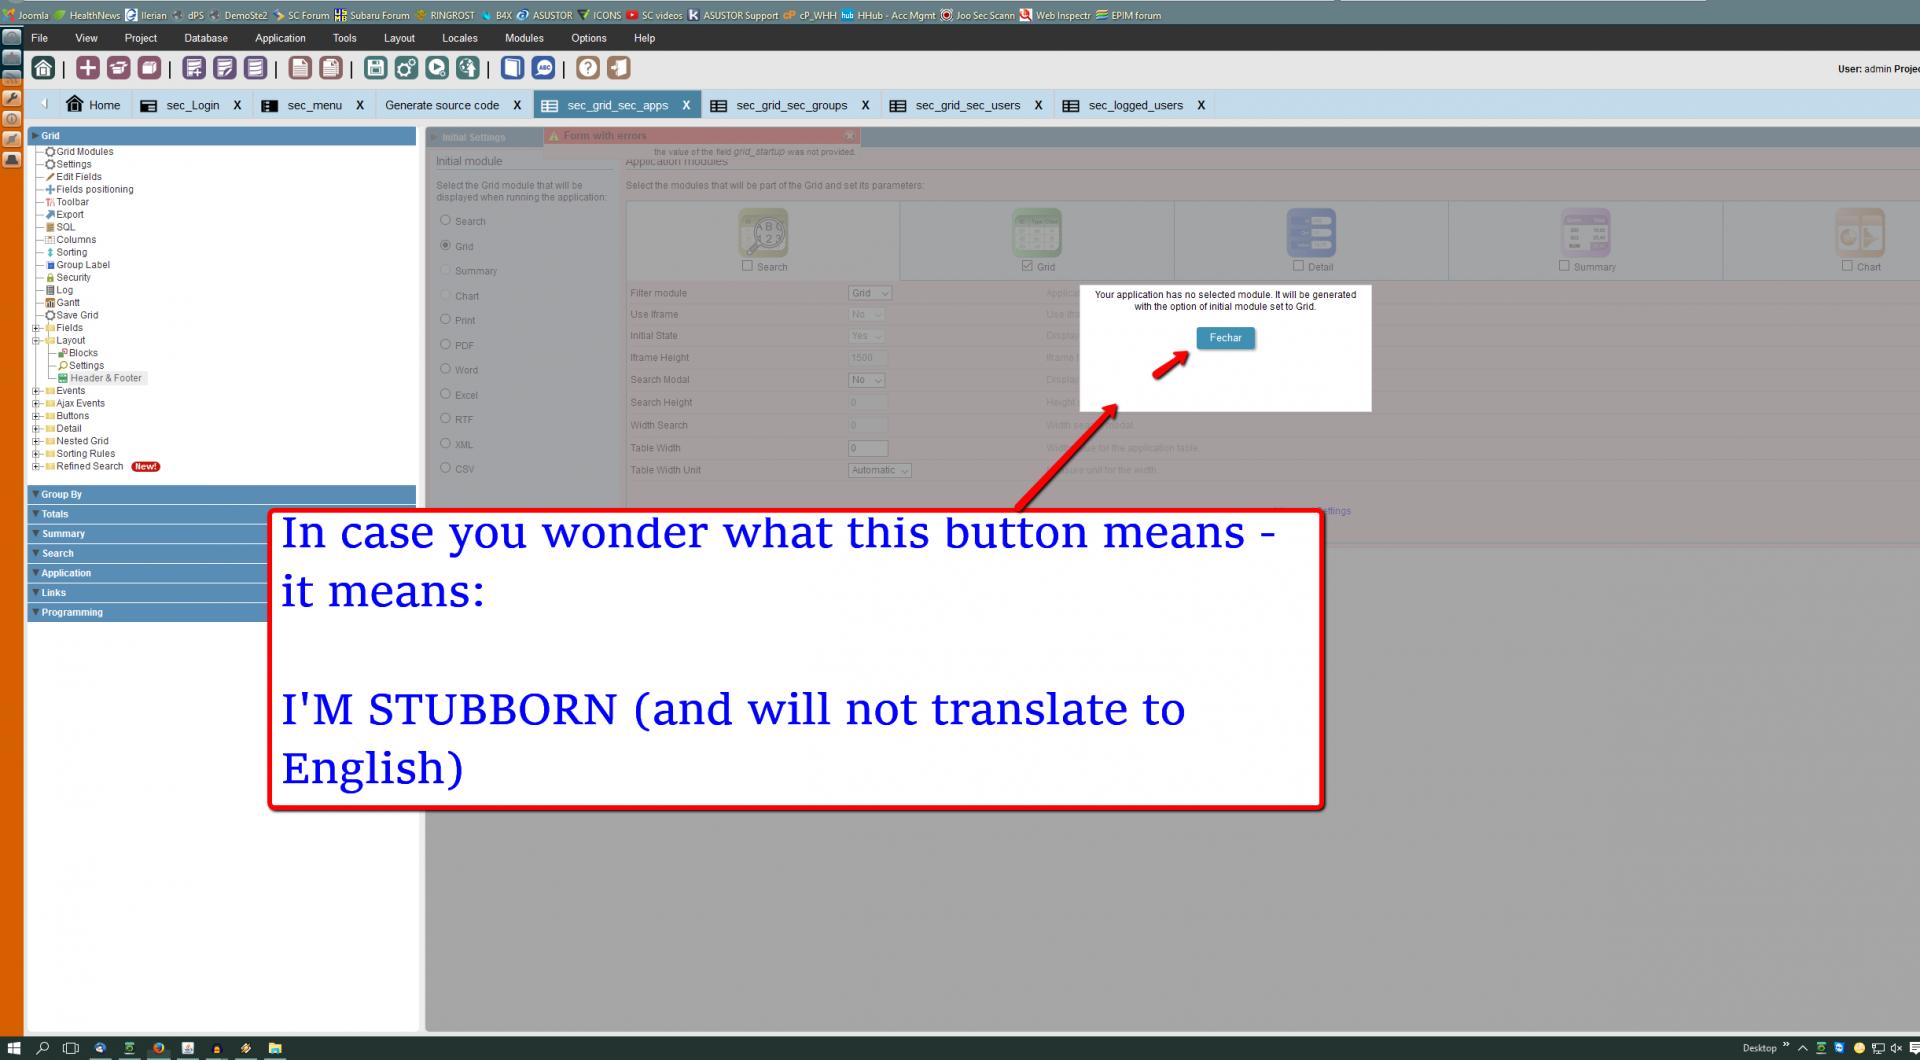The width and height of the screenshot is (1920, 1060).
Task: Close the sec_menu tab with its X
Action: coord(360,105)
